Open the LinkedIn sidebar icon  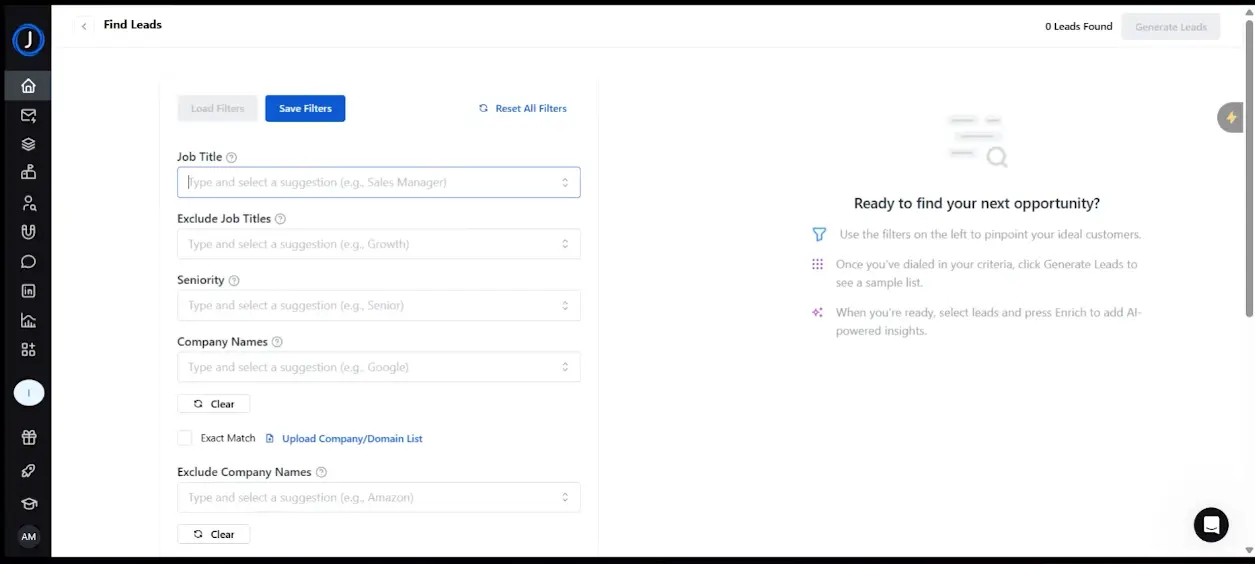click(x=28, y=291)
